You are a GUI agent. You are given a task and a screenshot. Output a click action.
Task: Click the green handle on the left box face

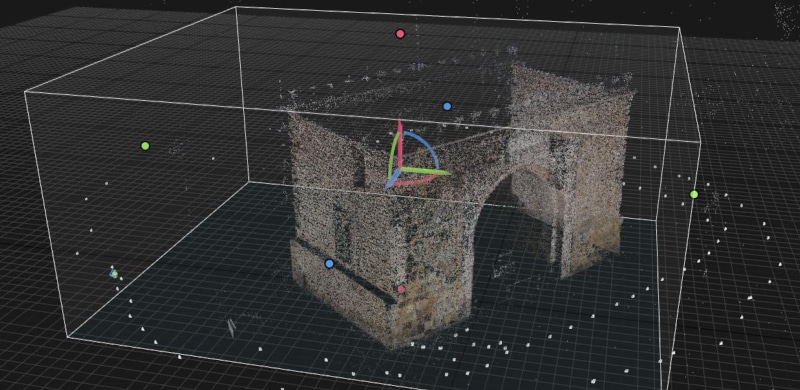145,146
